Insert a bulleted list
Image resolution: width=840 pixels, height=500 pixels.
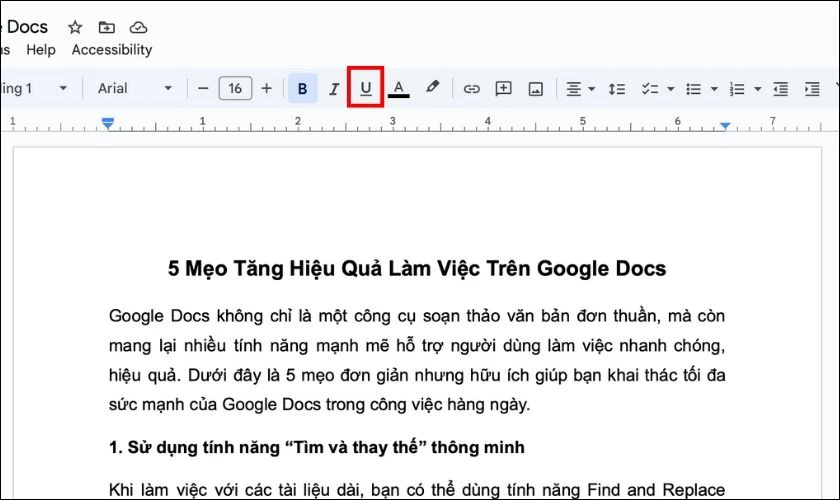[x=694, y=89]
